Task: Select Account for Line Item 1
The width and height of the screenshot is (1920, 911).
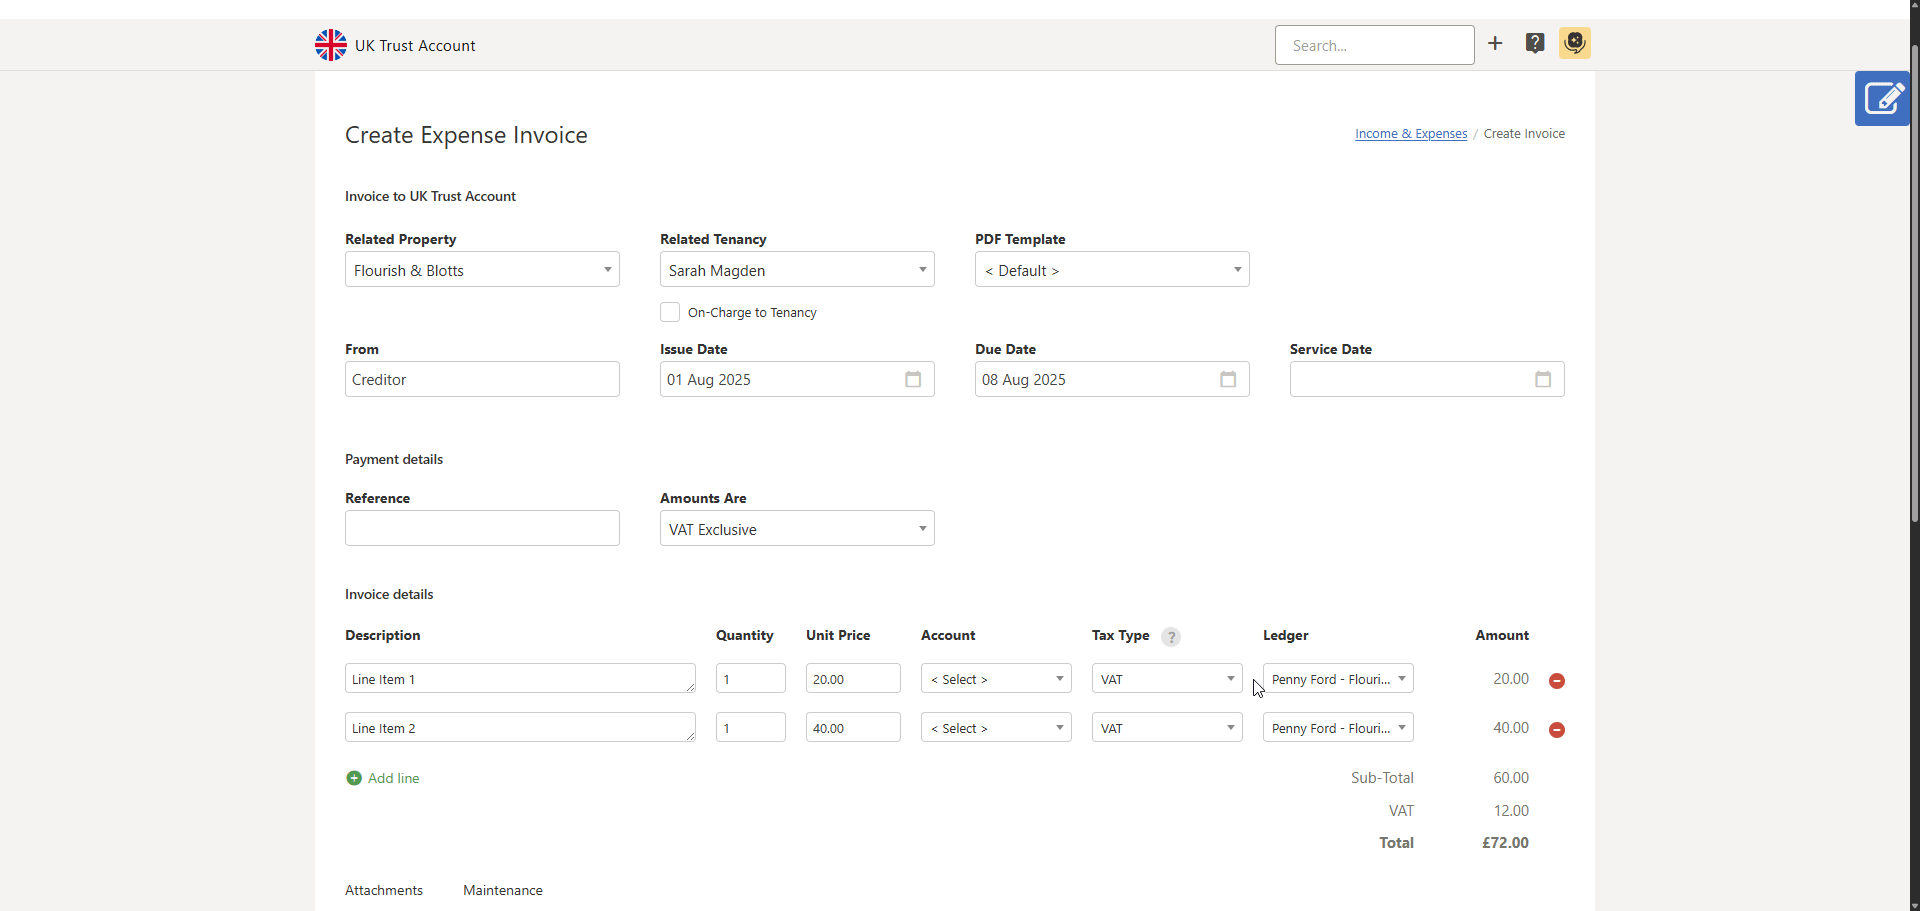Action: click(x=996, y=679)
